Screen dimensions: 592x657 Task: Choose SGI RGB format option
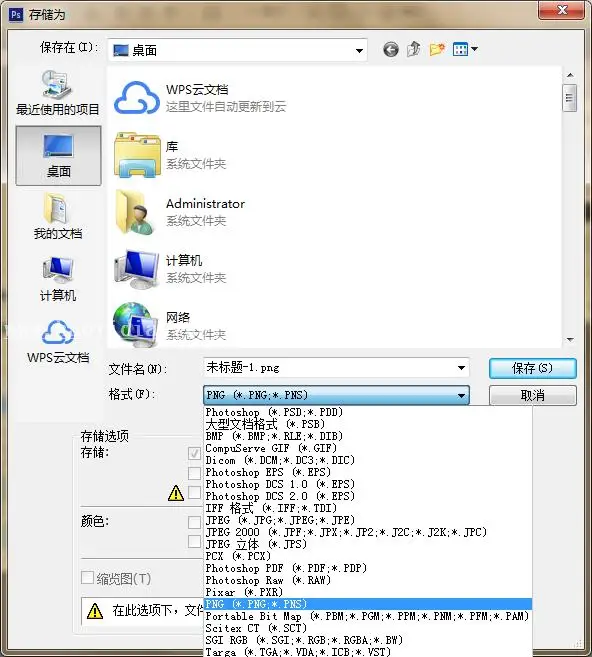(368, 640)
